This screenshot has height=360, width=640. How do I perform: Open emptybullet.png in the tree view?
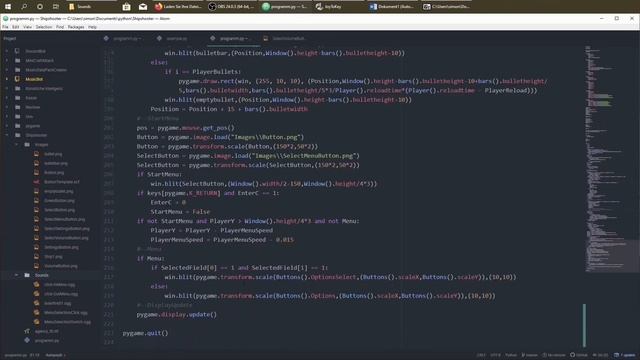tap(59, 191)
